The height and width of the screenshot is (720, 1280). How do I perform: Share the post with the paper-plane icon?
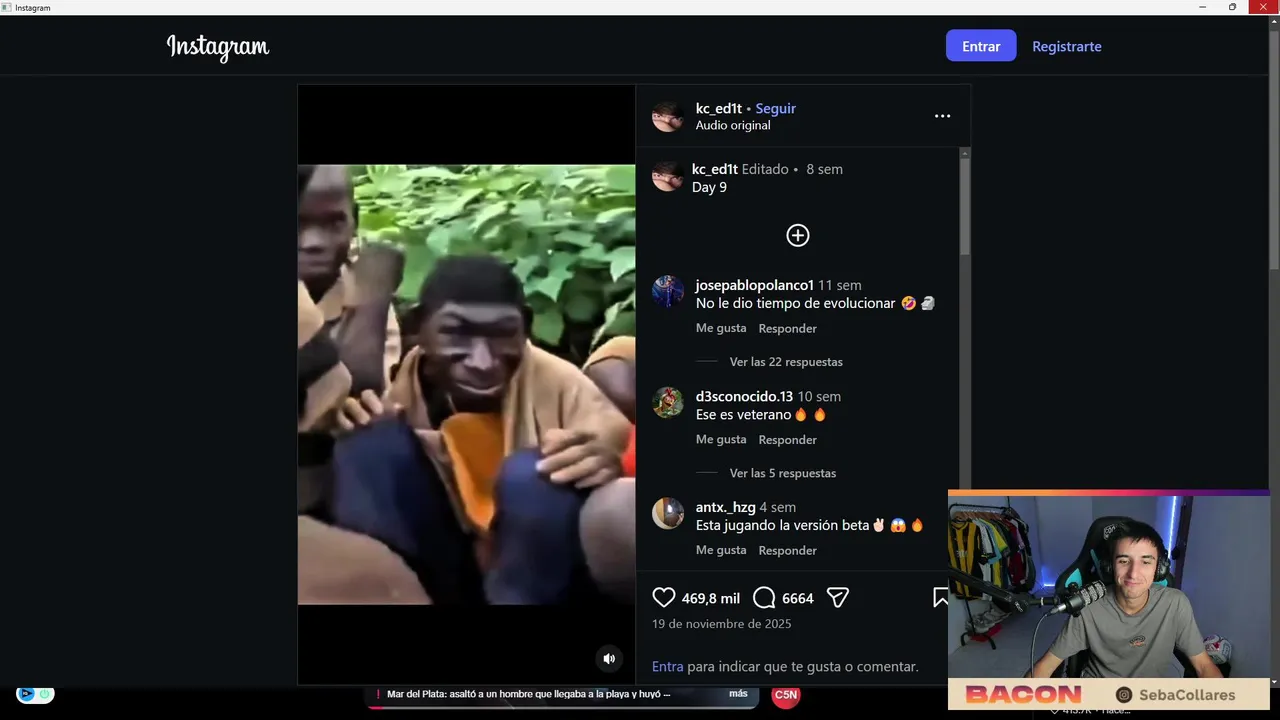(838, 598)
